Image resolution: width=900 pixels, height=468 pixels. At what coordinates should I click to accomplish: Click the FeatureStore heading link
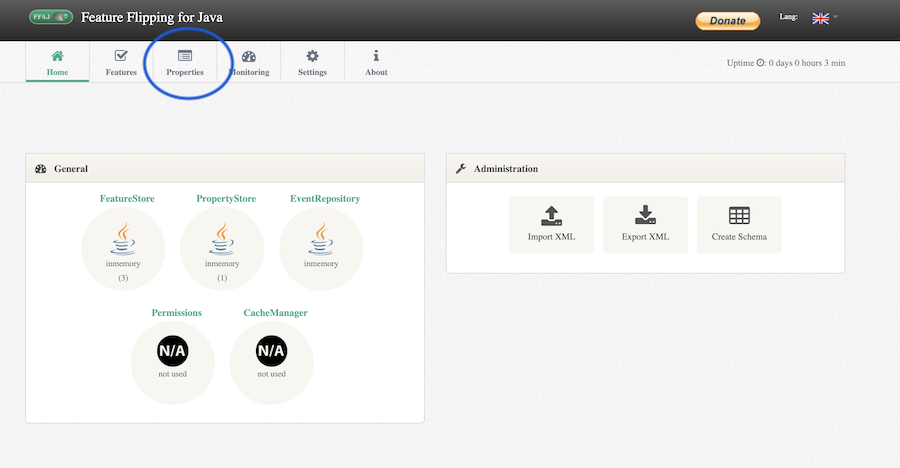pos(127,199)
